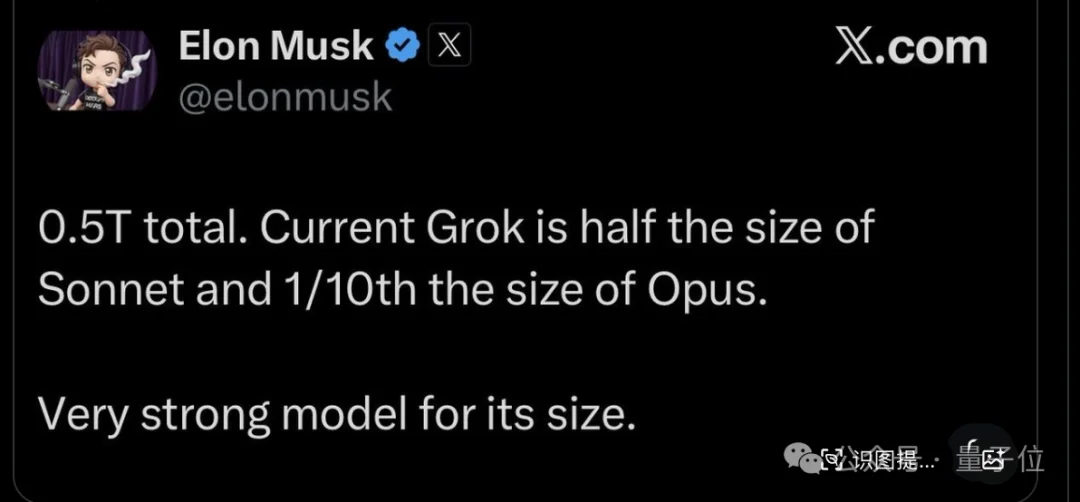Open the @elonmusk handle link

point(285,97)
